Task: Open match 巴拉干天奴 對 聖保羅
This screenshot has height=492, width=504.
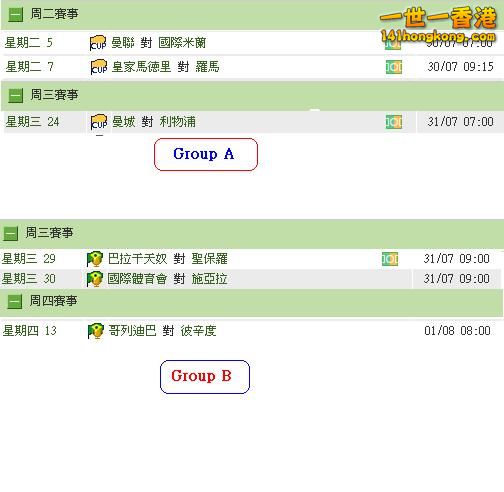Action: tap(168, 259)
